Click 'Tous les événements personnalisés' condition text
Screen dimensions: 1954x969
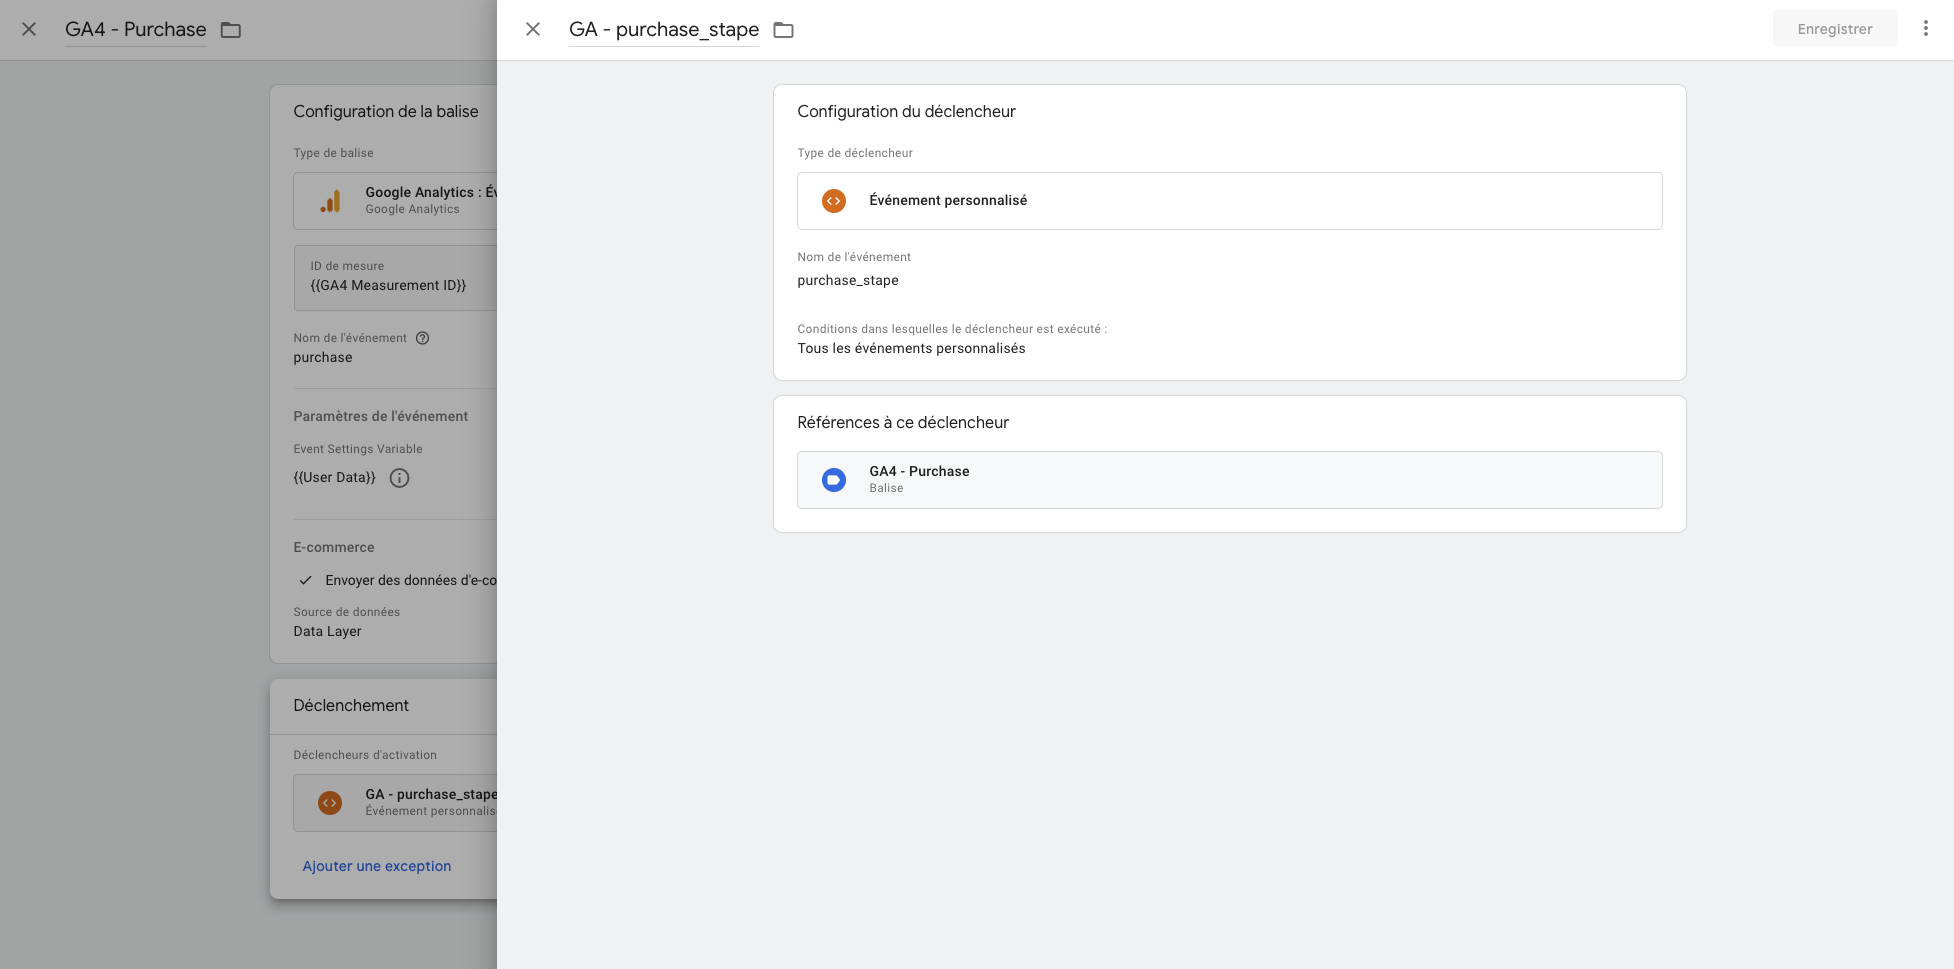point(911,348)
